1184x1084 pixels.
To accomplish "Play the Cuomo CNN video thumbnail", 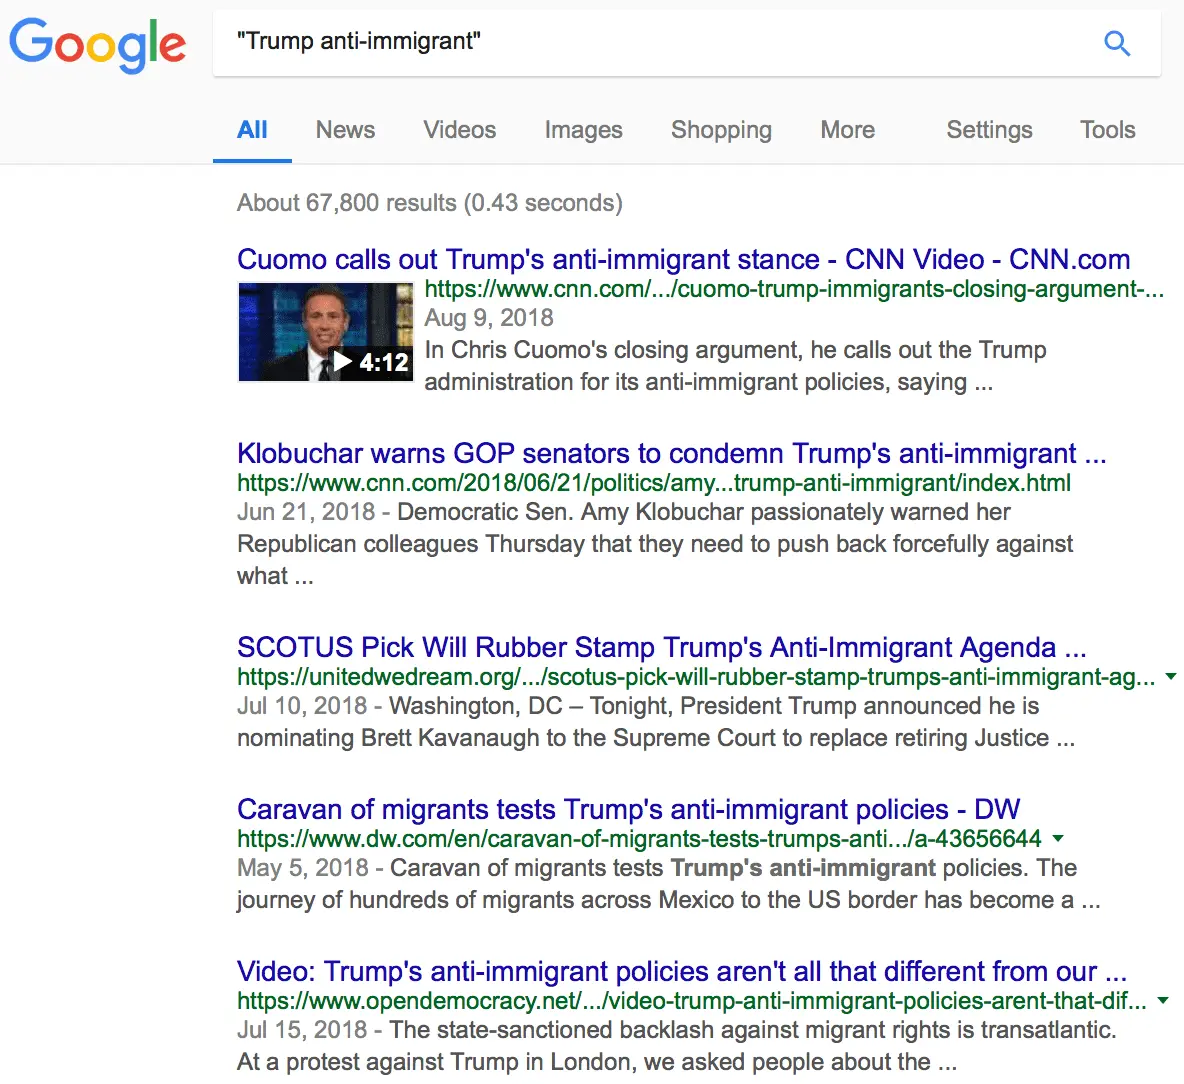I will [x=325, y=332].
